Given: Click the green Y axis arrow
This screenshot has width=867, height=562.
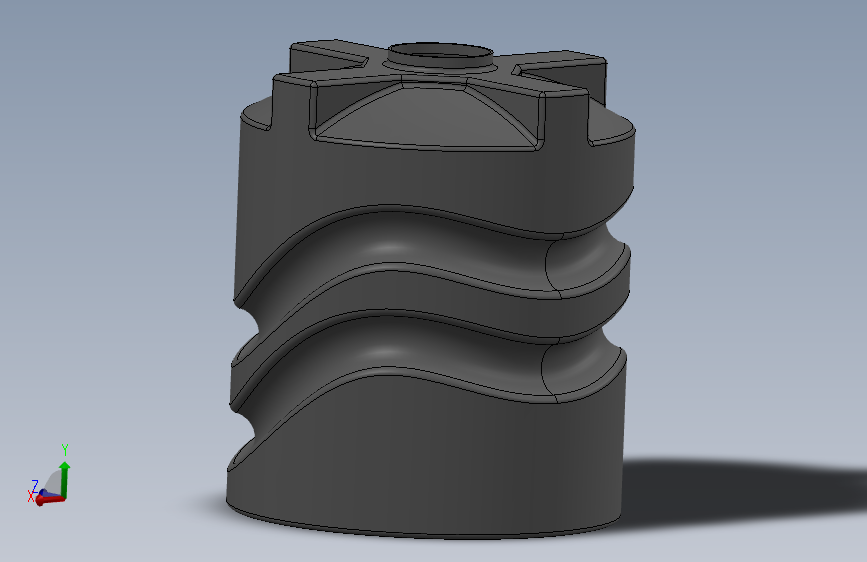Looking at the screenshot, I should [x=65, y=479].
